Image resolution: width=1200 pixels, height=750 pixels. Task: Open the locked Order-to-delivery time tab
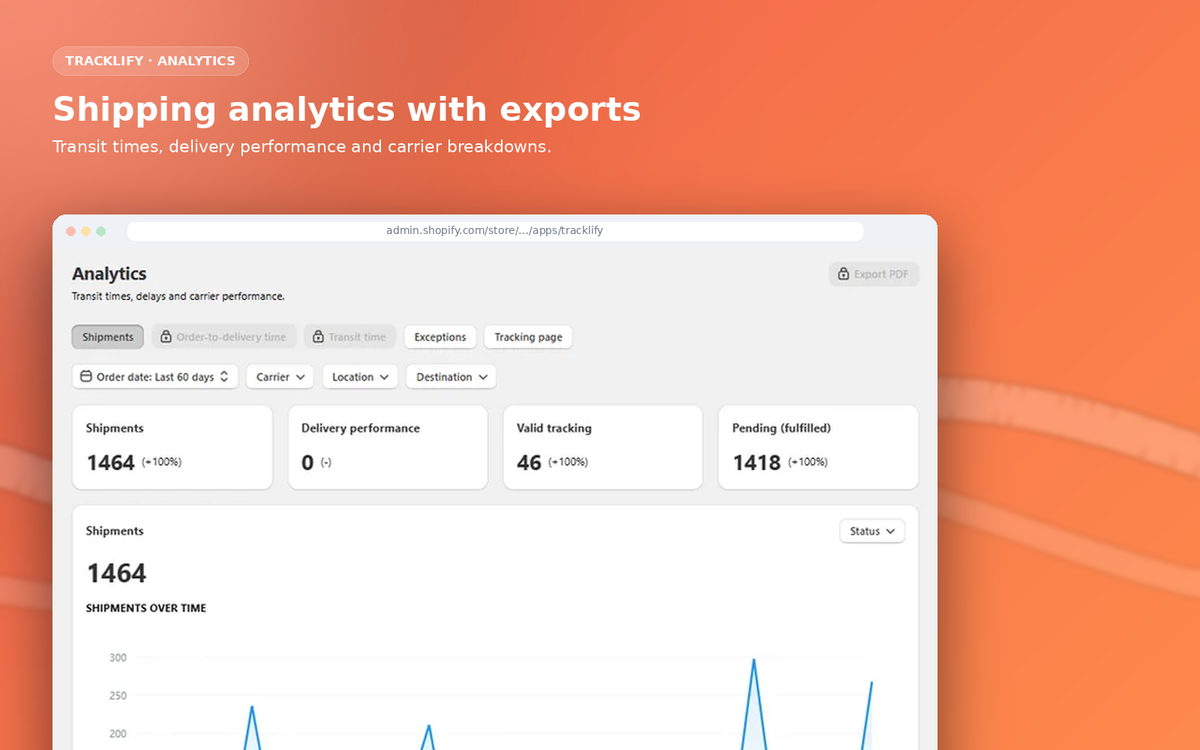tap(224, 337)
